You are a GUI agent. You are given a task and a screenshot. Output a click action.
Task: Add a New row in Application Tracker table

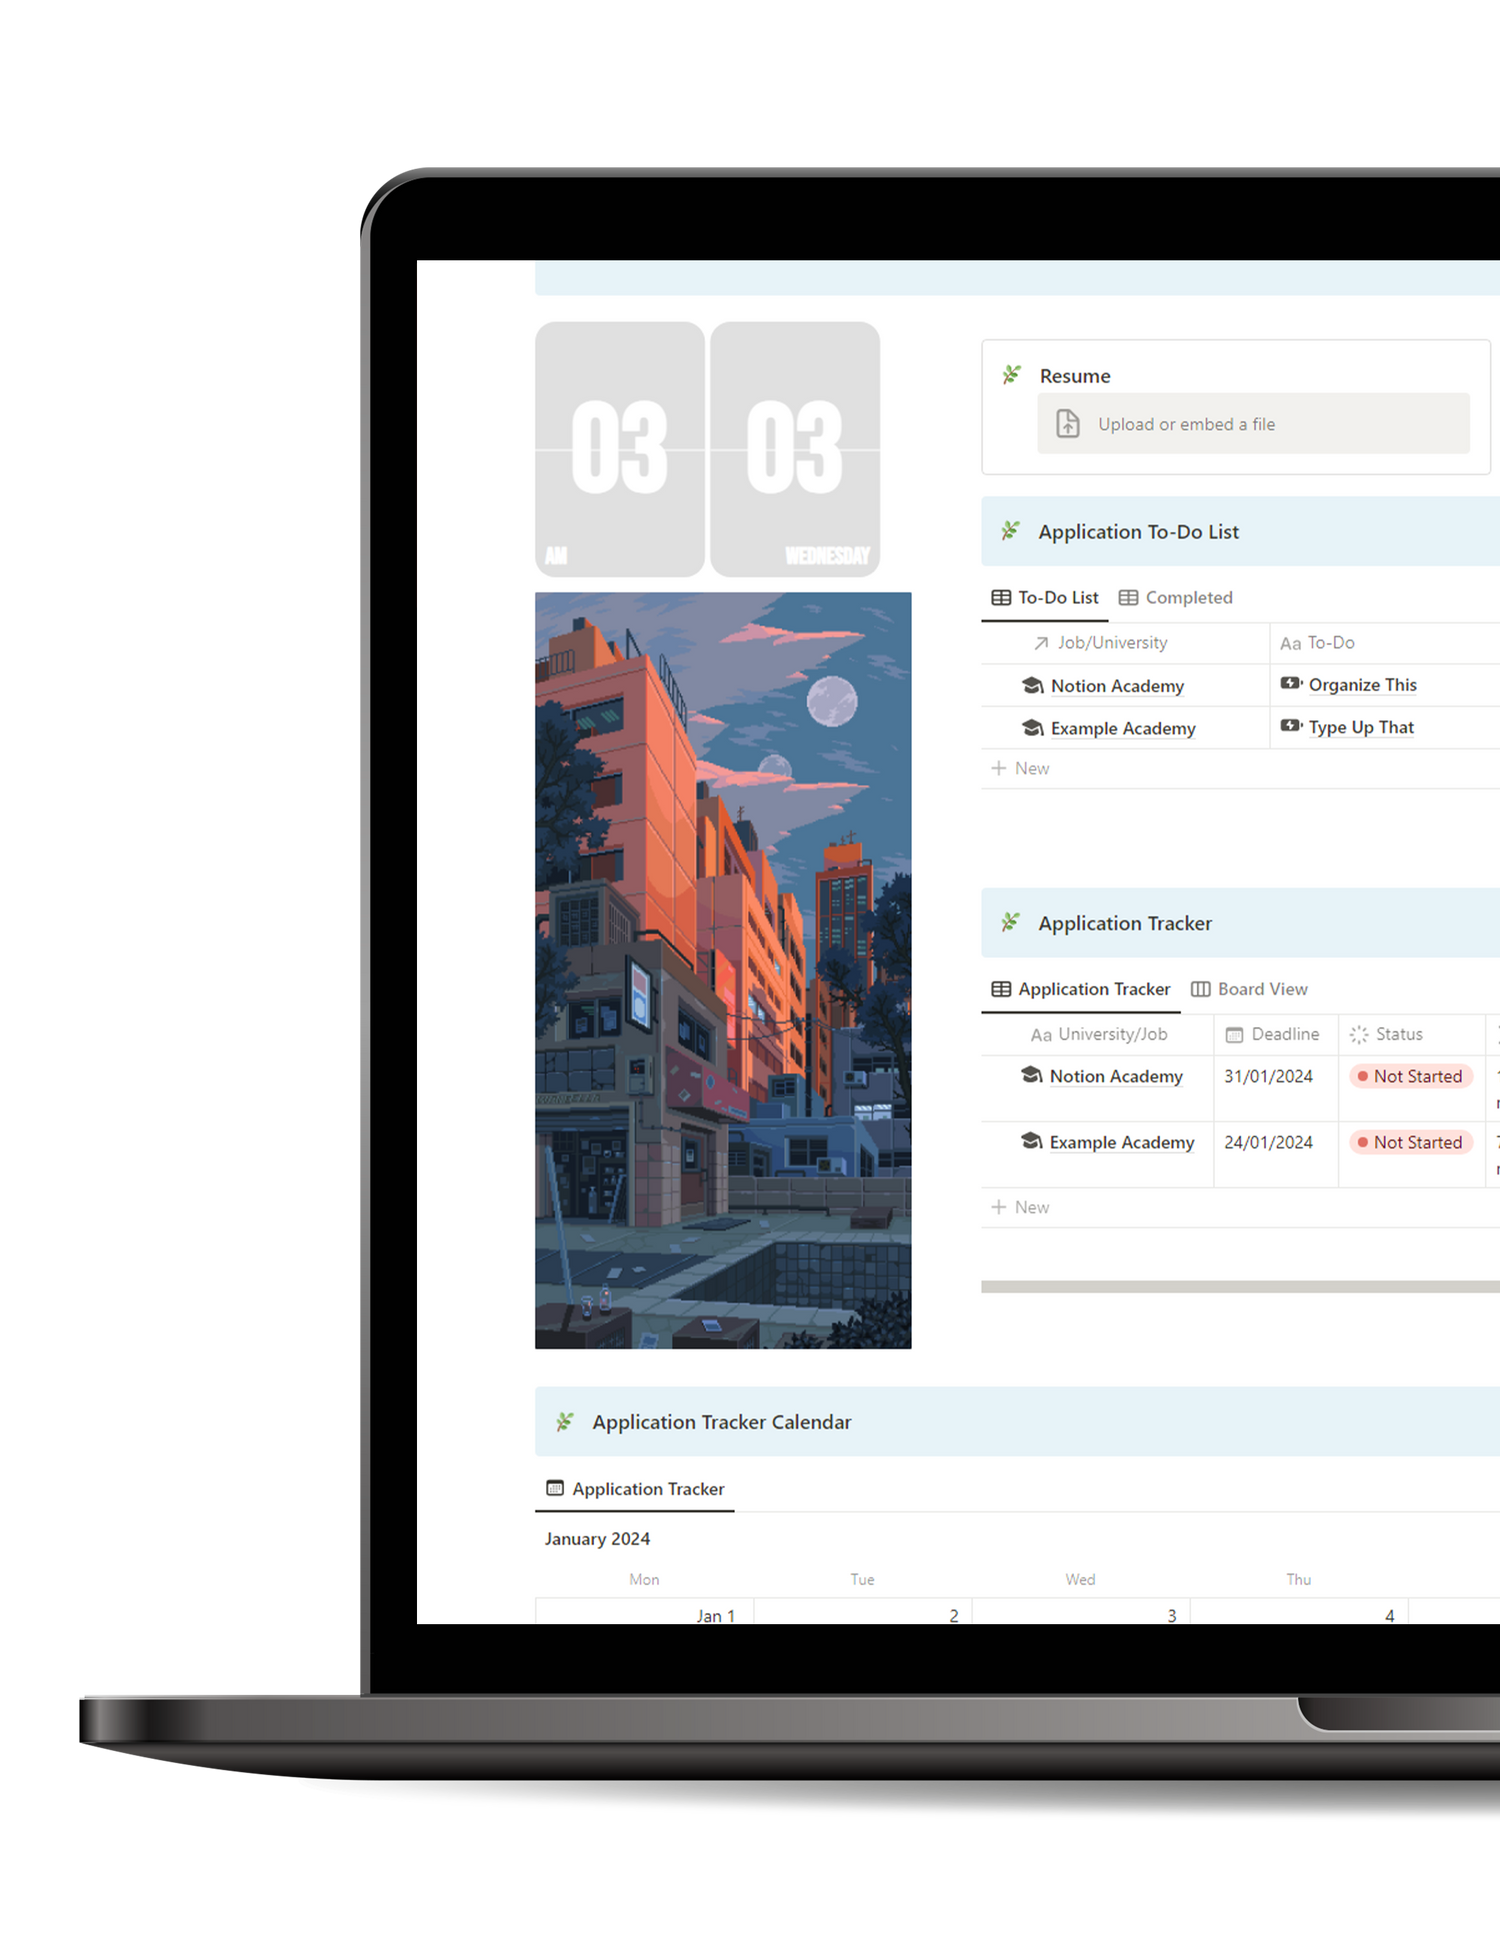point(1020,1207)
